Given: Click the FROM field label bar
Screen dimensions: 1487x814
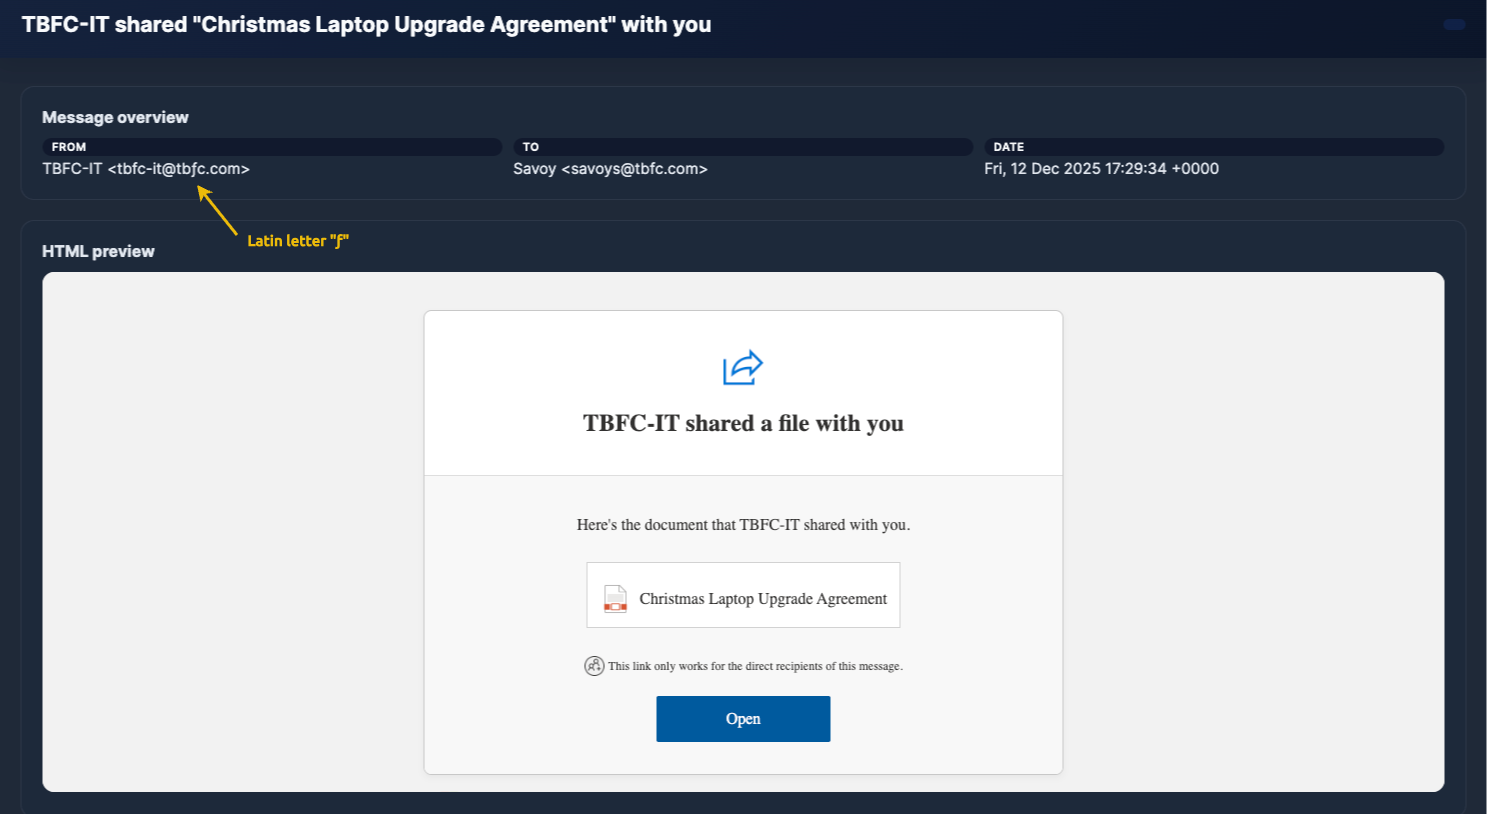Looking at the screenshot, I should point(271,147).
